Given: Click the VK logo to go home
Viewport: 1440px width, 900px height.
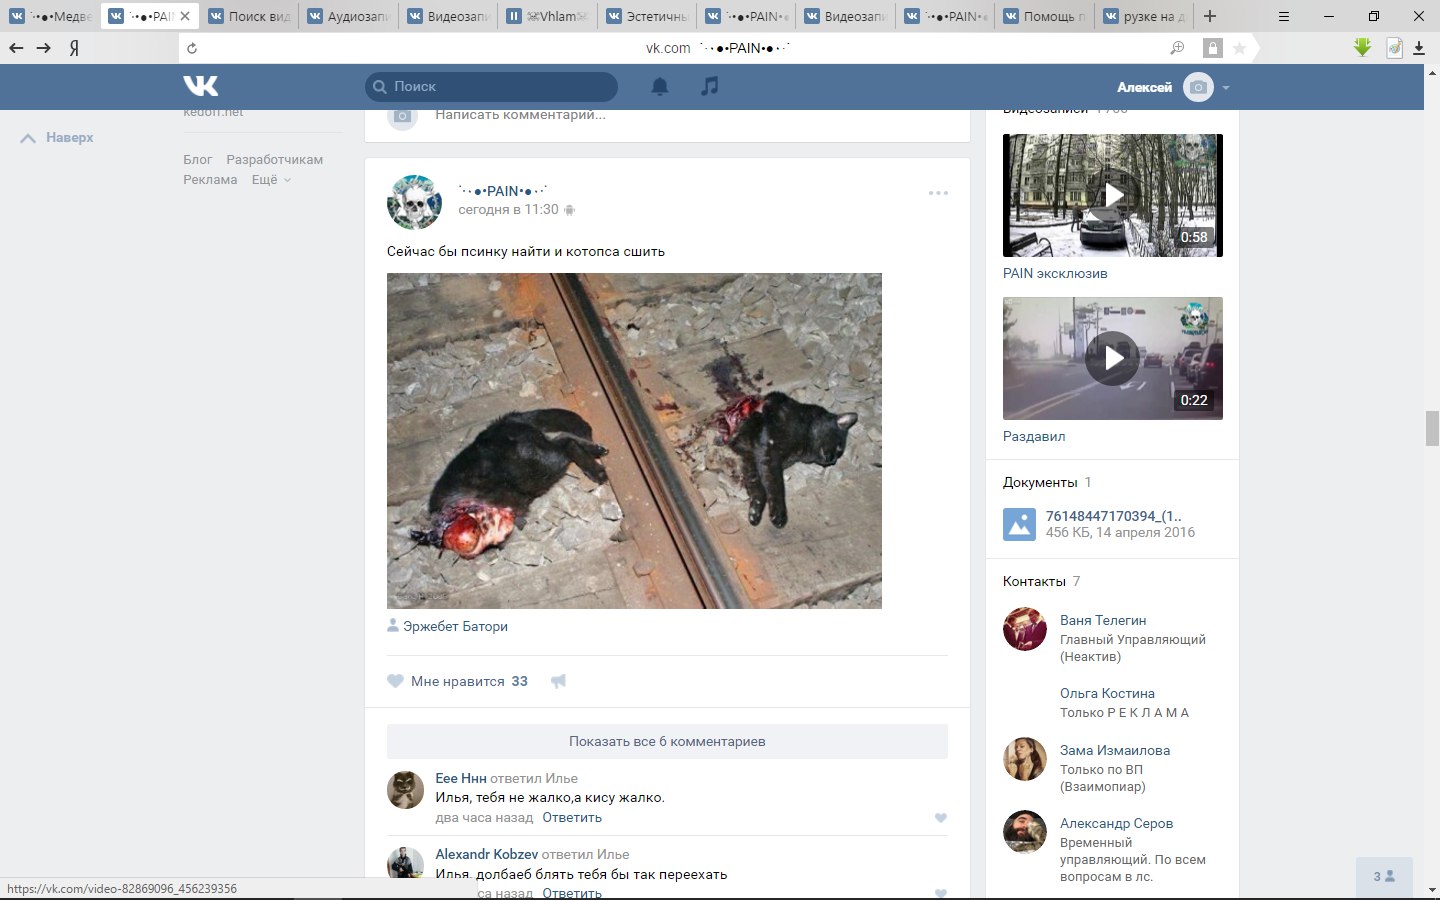Looking at the screenshot, I should [200, 87].
